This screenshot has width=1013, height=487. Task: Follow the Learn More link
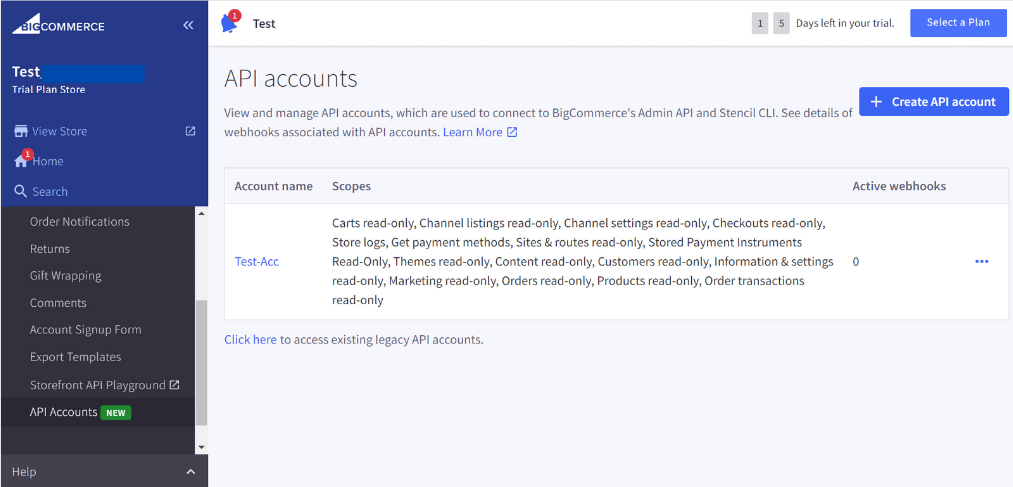coord(473,132)
